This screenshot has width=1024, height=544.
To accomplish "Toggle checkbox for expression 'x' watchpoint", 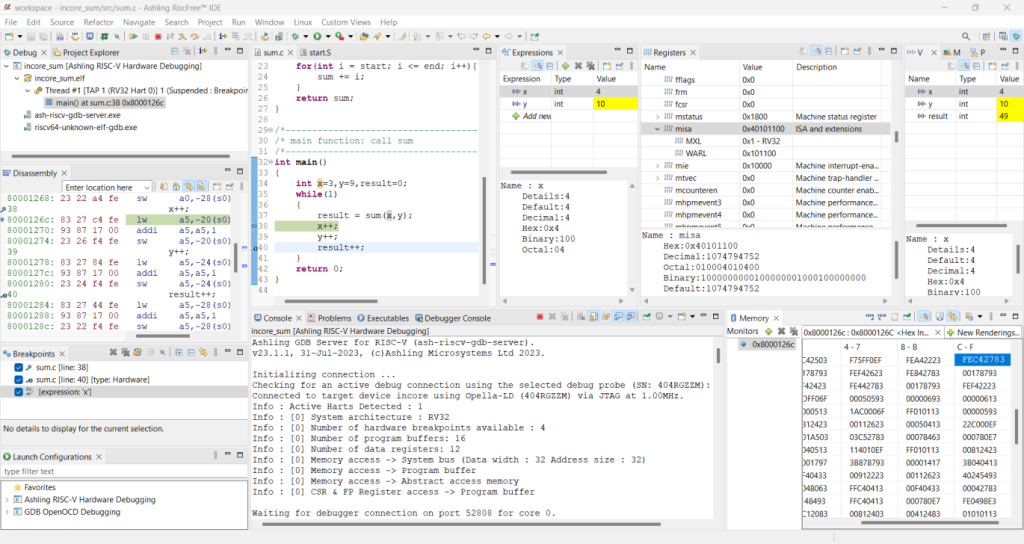I will 18,392.
